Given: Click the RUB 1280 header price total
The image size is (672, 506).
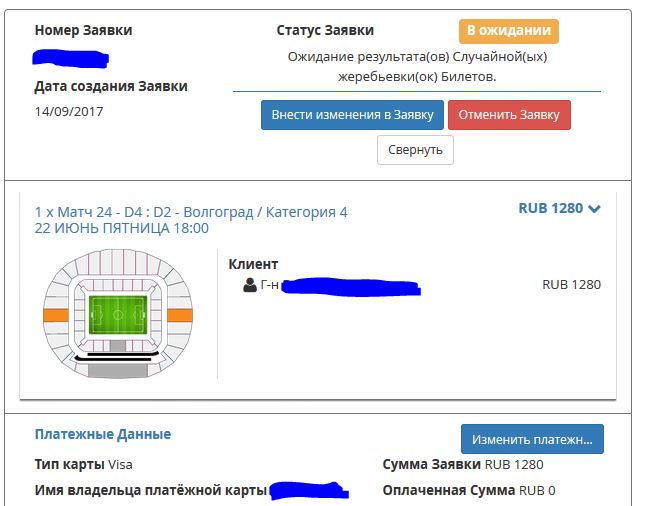Looking at the screenshot, I should [551, 208].
